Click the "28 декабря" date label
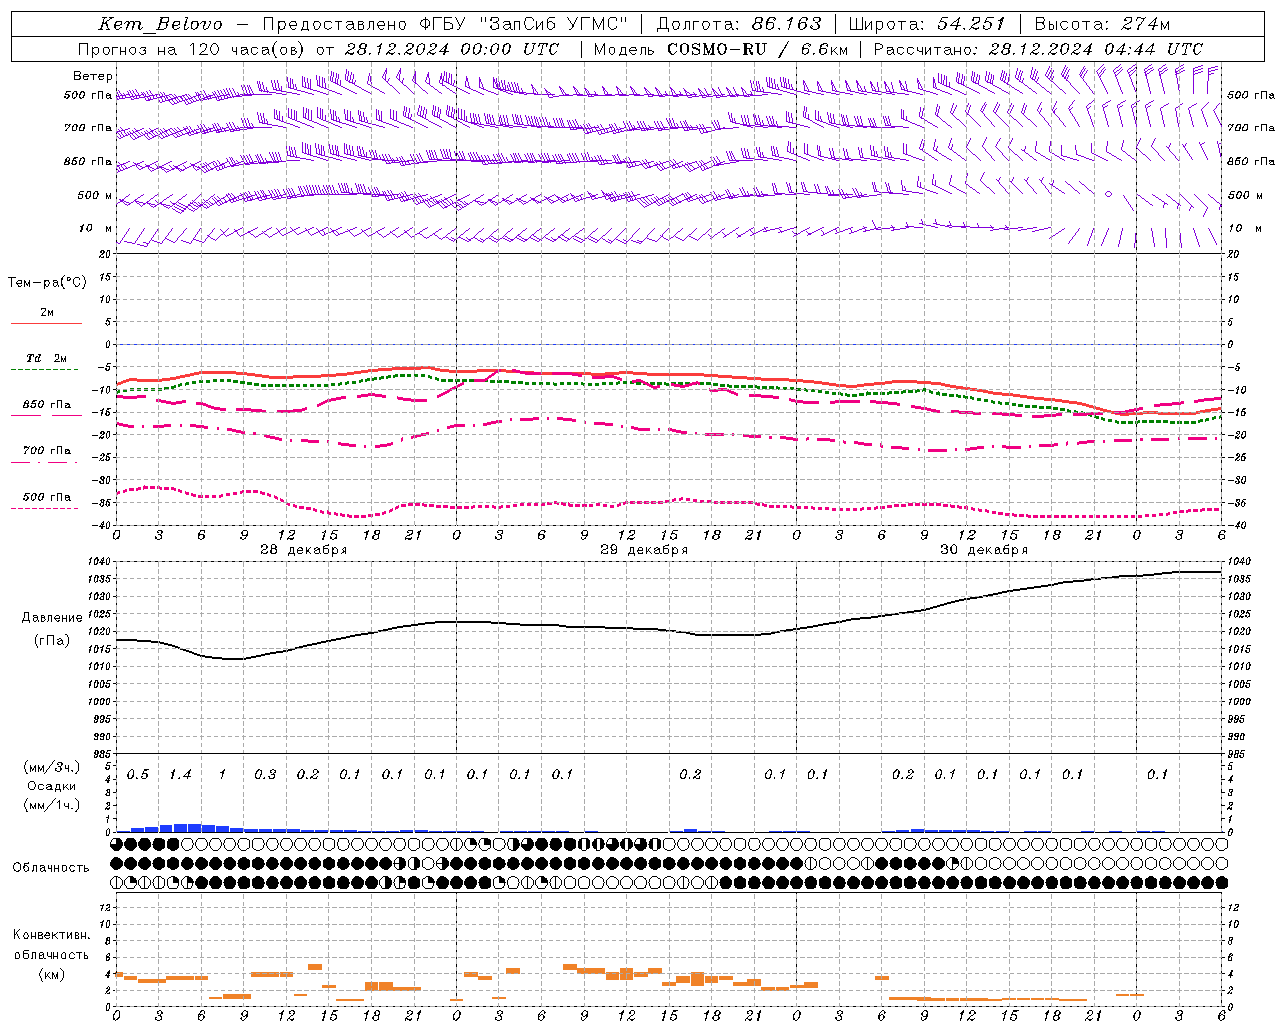 pyautogui.click(x=304, y=550)
